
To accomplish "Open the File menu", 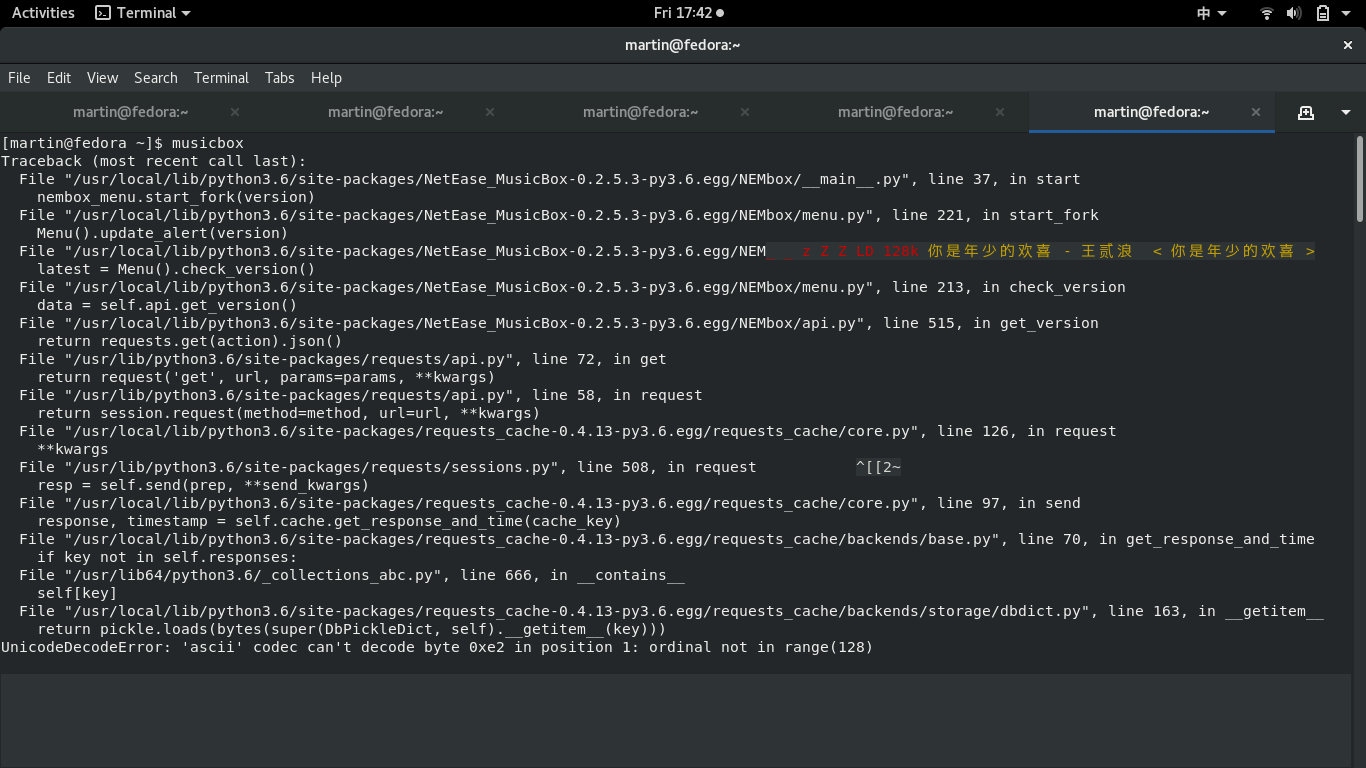I will tap(18, 77).
